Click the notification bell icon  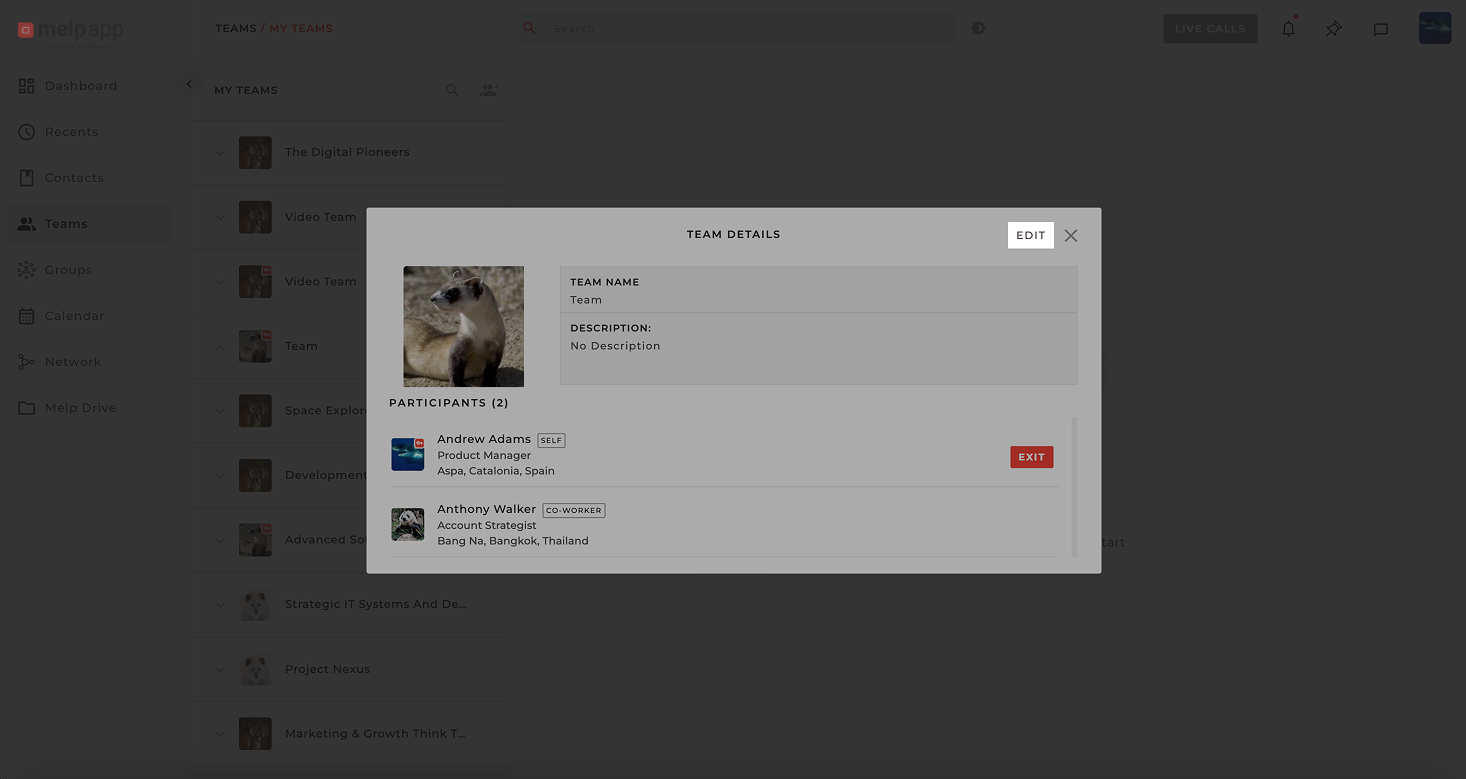pos(1288,29)
